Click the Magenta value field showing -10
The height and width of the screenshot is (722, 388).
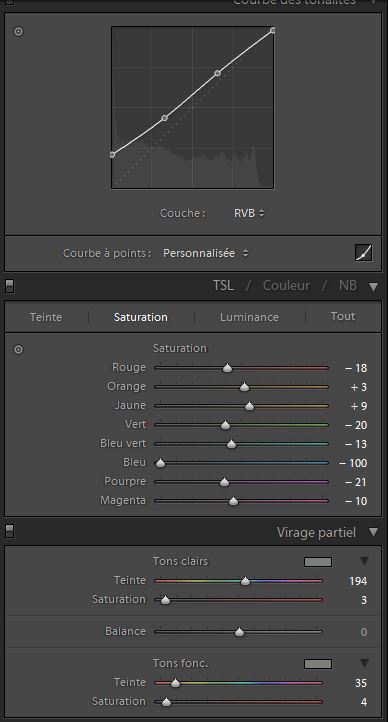tap(356, 501)
